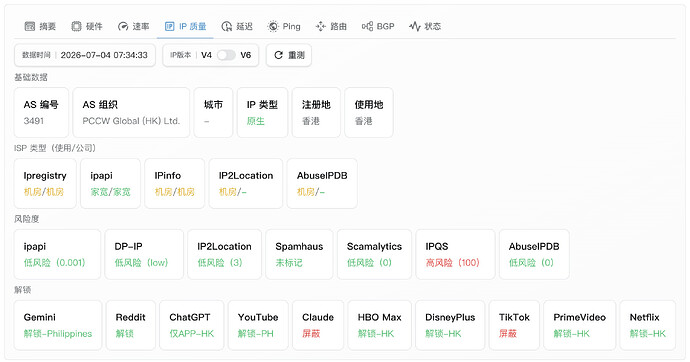
Task: Click the HBO Max 解锁-HK card
Action: click(x=380, y=325)
